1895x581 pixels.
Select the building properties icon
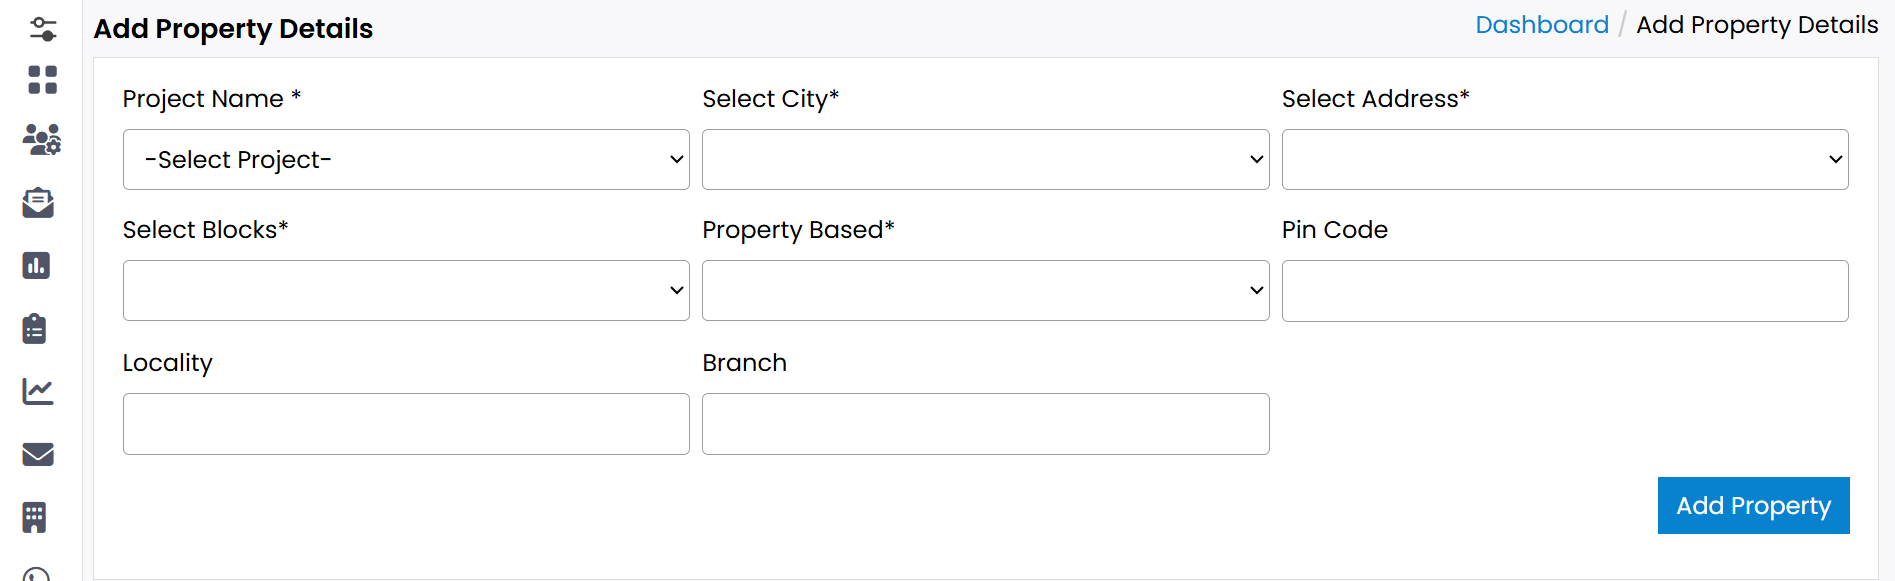tap(36, 517)
